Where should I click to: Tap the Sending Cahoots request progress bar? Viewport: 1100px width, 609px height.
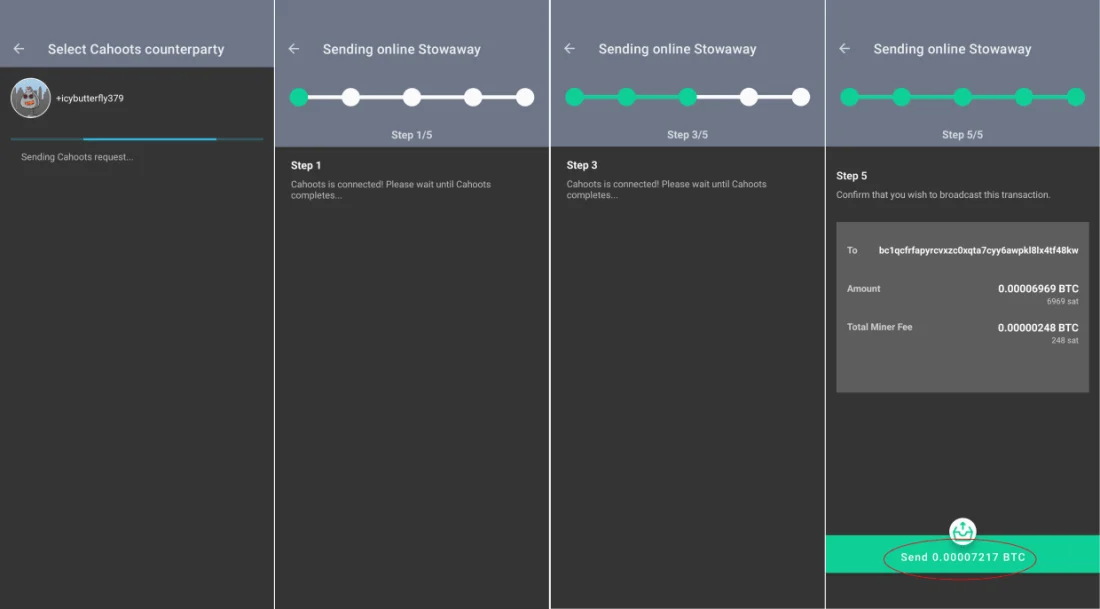point(137,139)
